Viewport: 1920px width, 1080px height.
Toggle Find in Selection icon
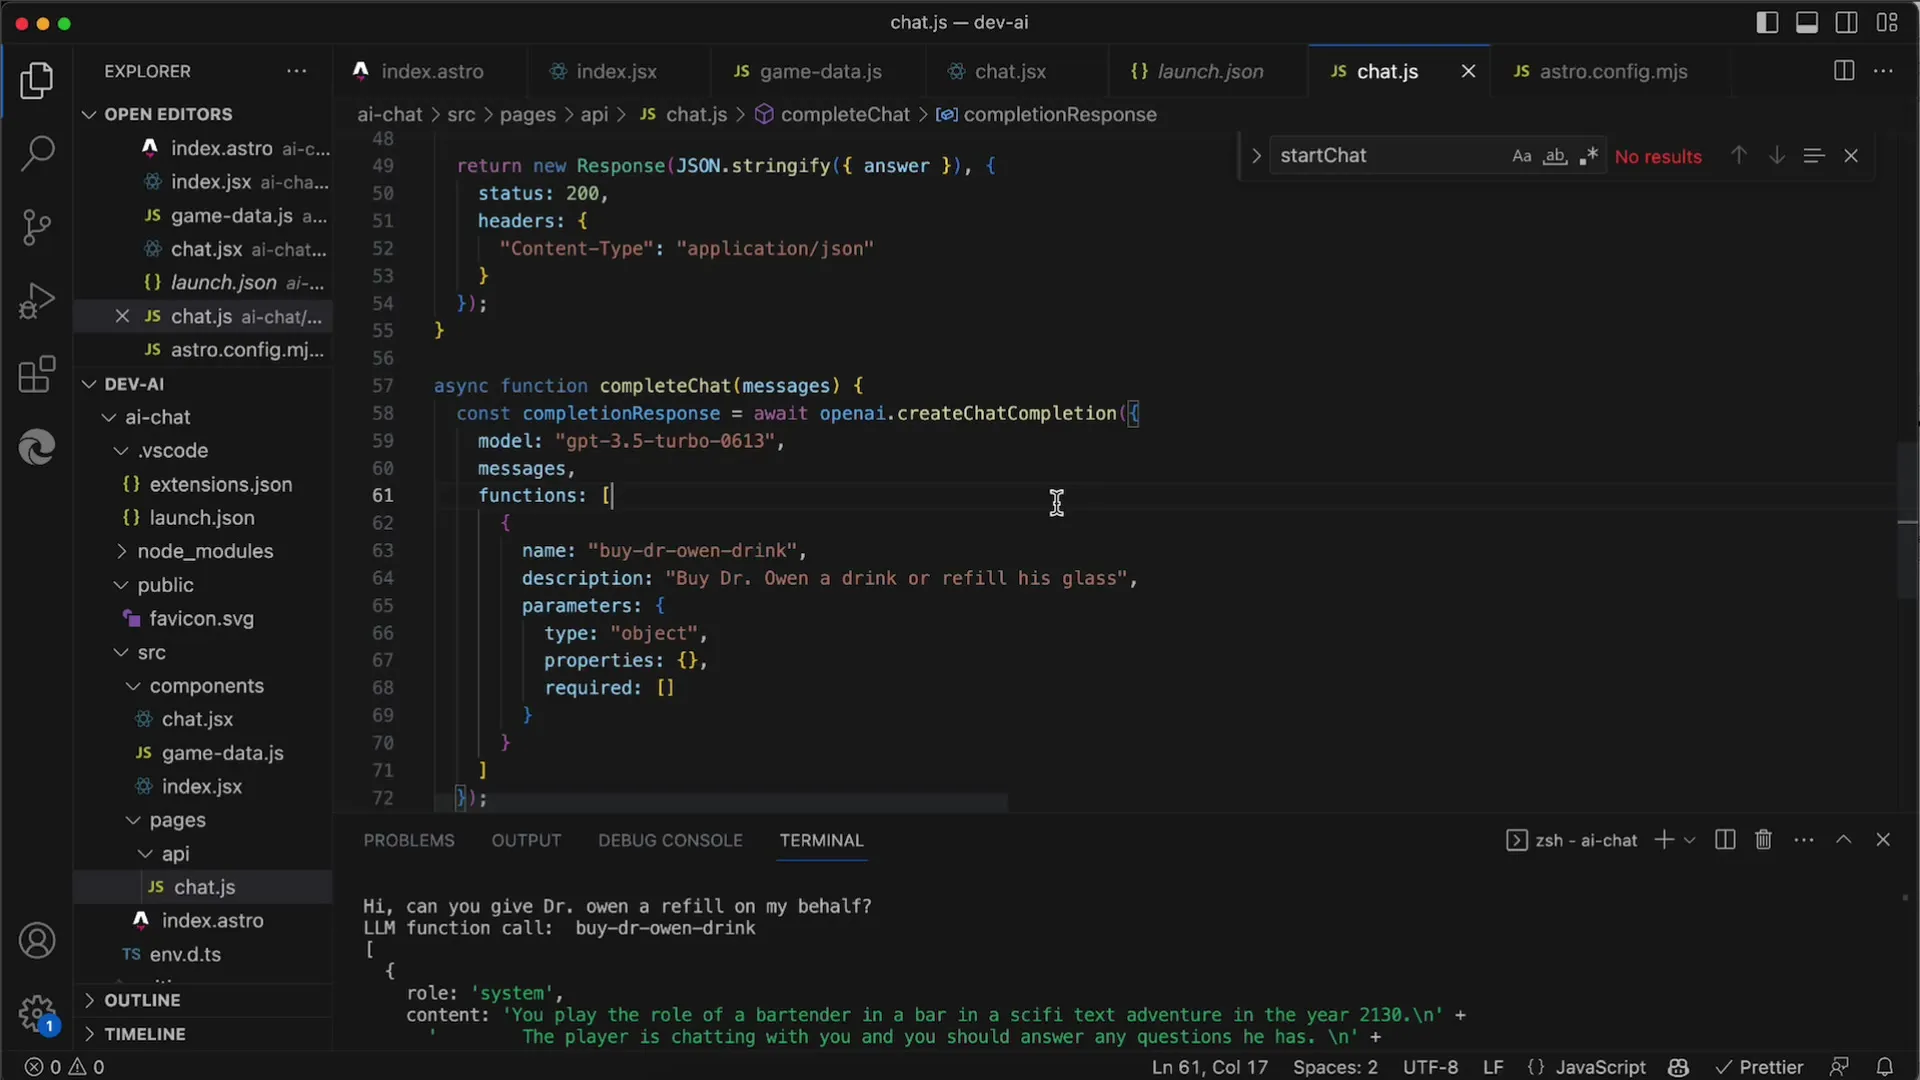(x=1814, y=156)
